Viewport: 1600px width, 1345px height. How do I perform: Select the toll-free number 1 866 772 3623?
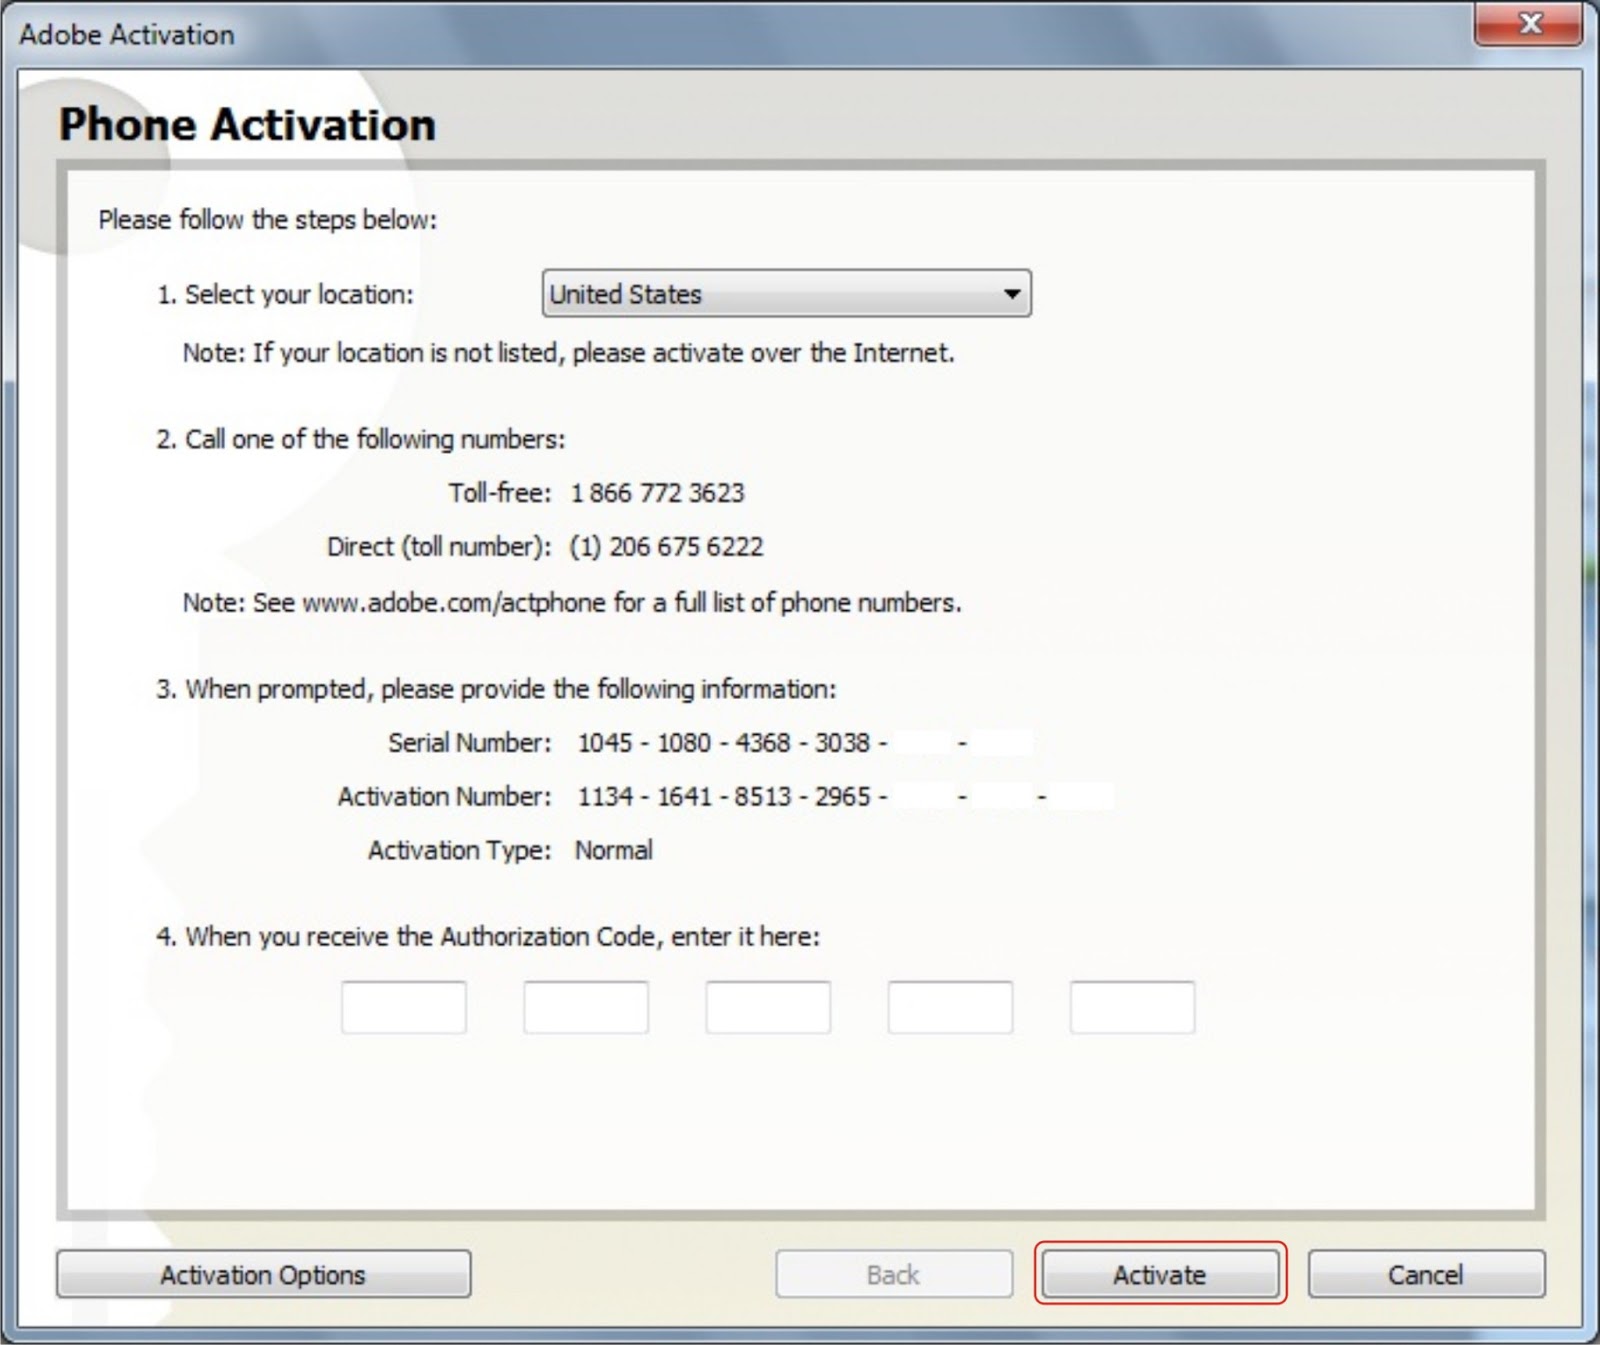[658, 493]
